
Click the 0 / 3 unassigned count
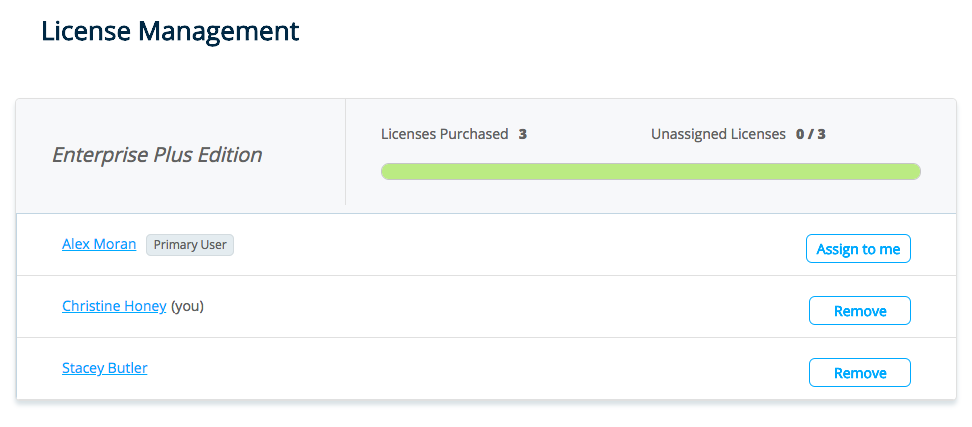[x=810, y=134]
